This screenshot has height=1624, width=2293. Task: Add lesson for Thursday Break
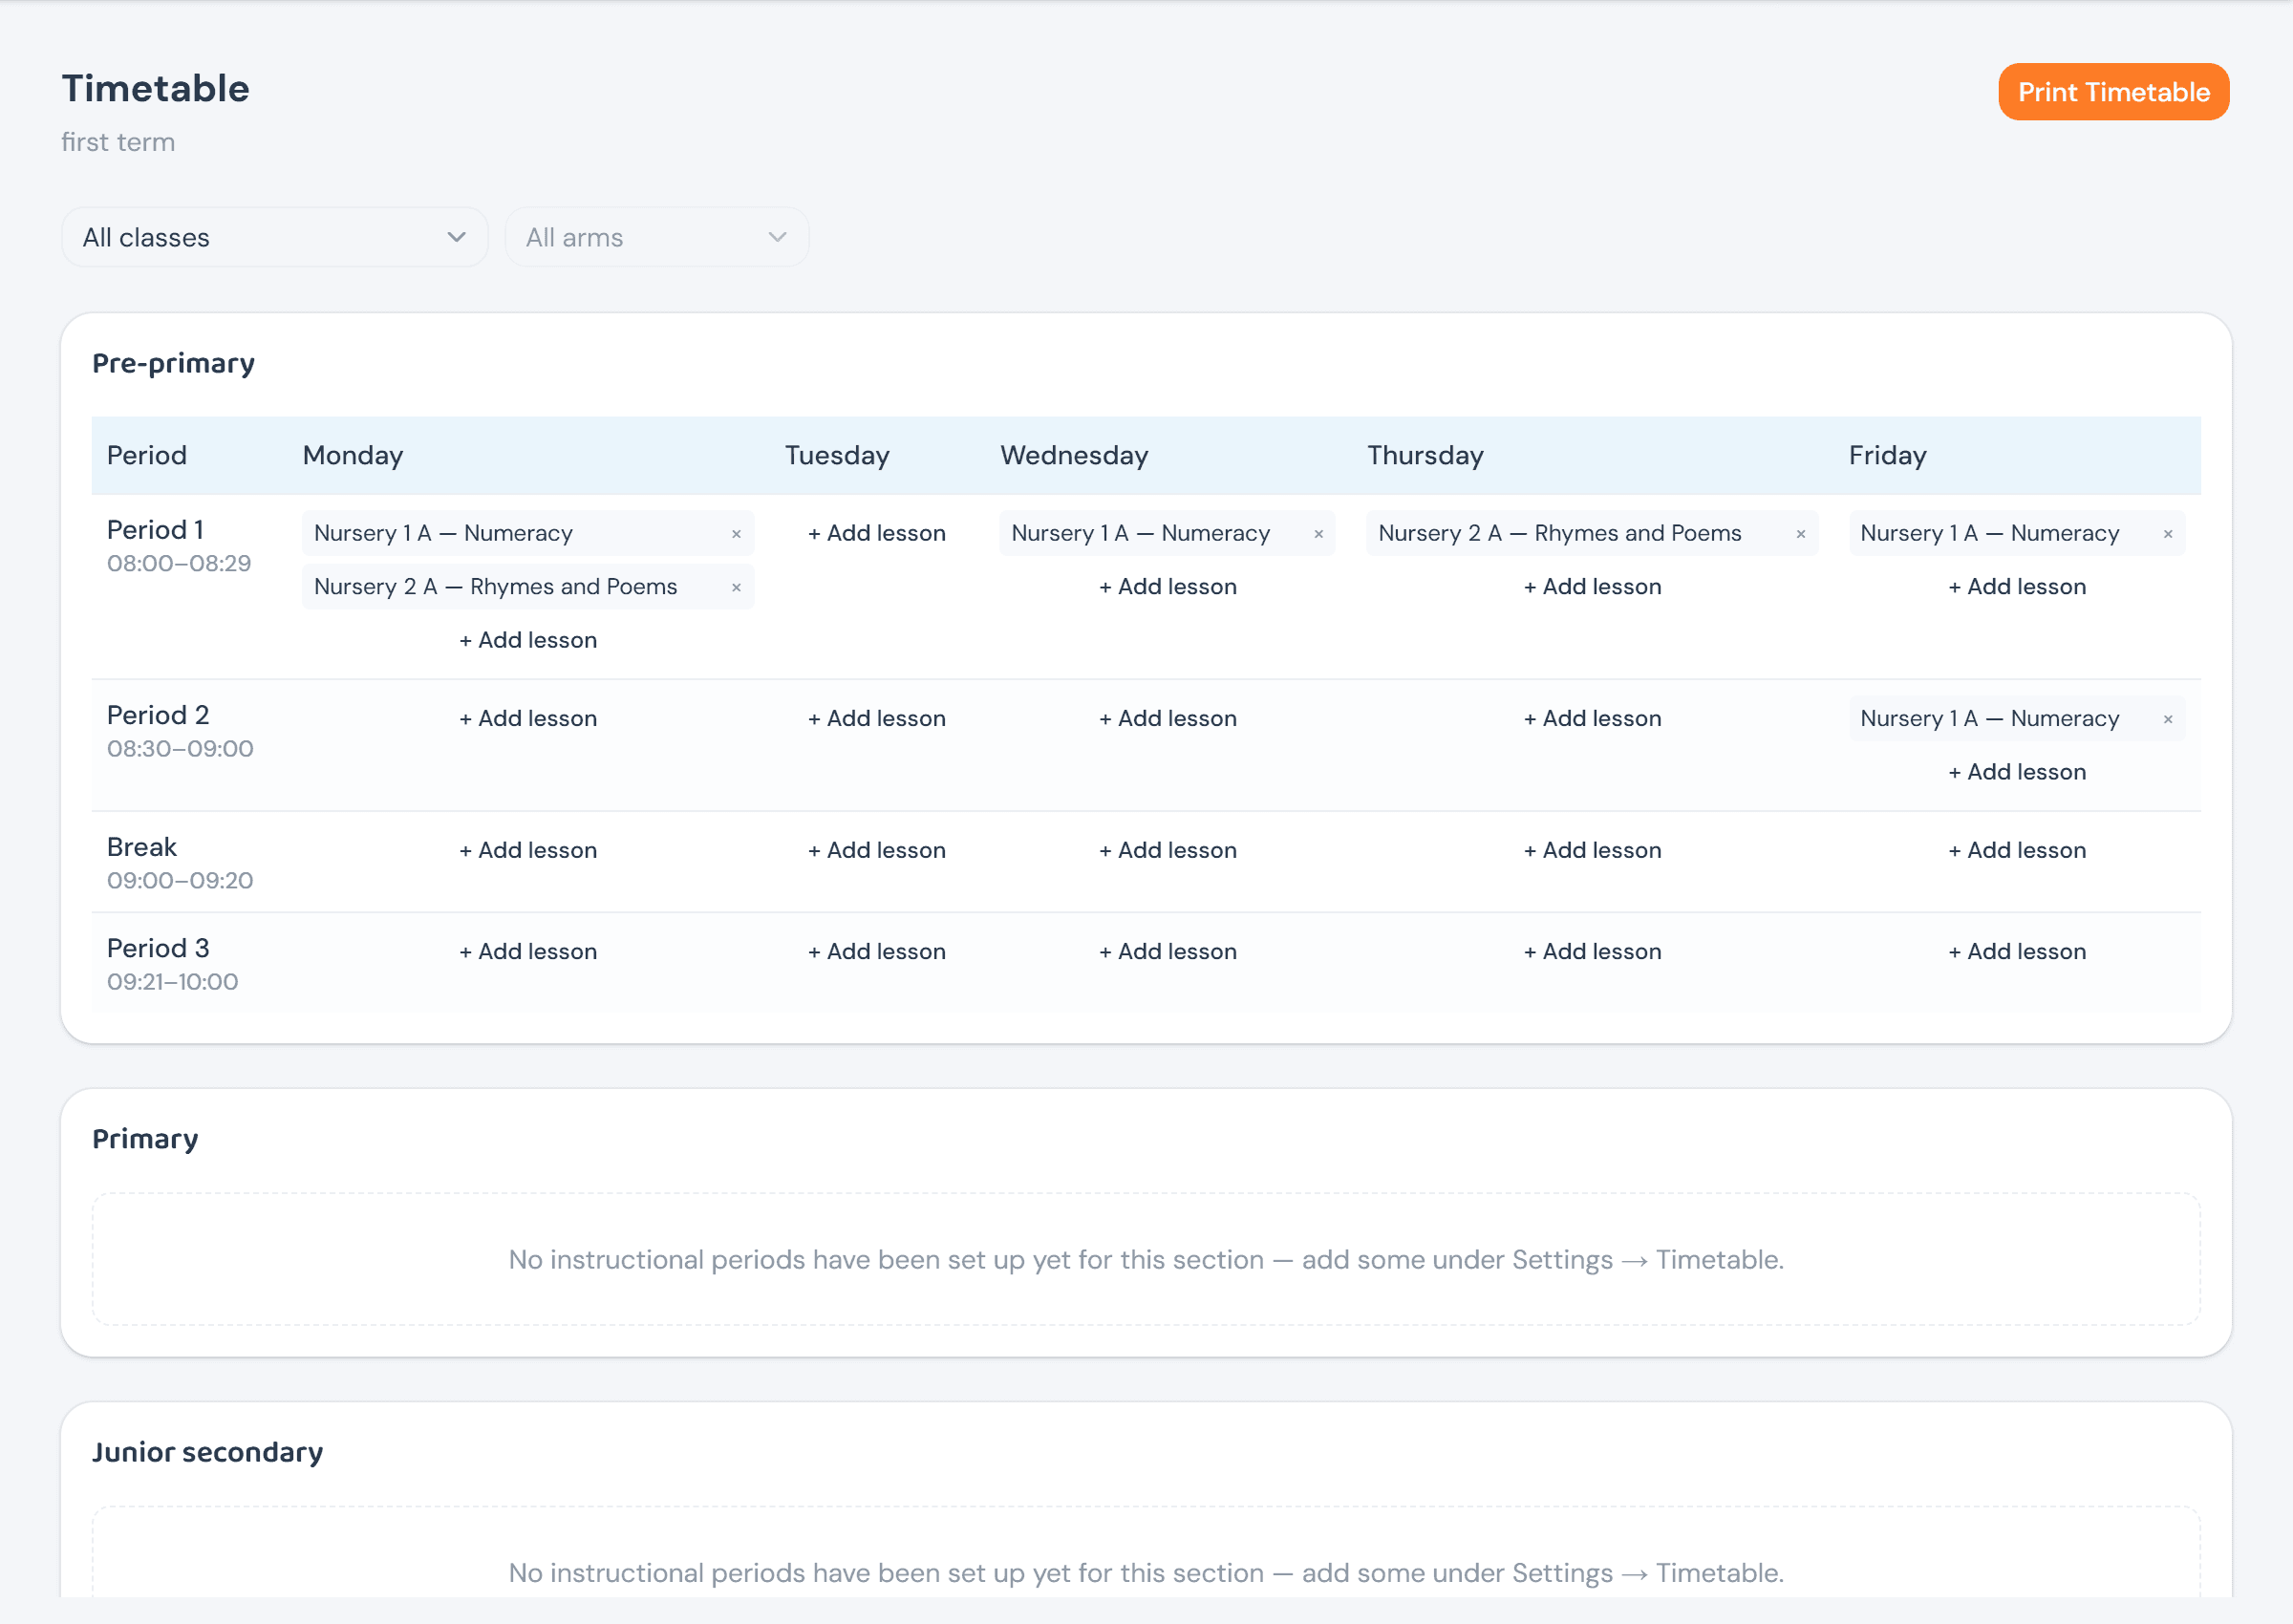pyautogui.click(x=1592, y=850)
